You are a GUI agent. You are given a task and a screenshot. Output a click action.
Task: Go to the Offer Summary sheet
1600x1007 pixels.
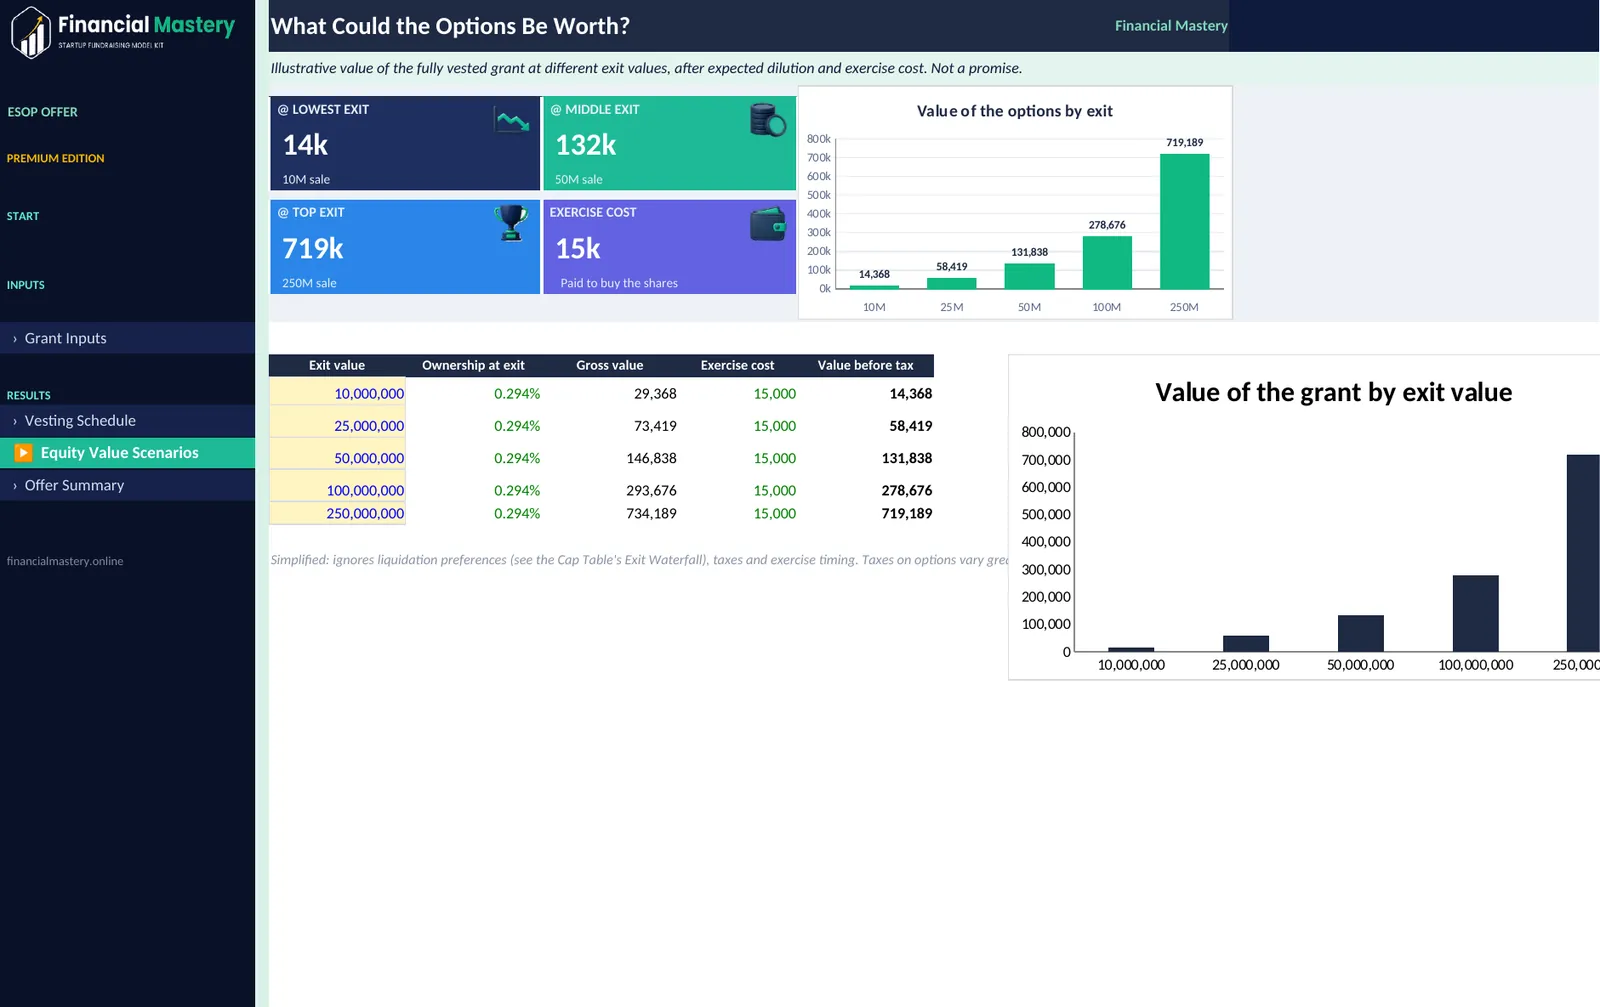[127, 485]
